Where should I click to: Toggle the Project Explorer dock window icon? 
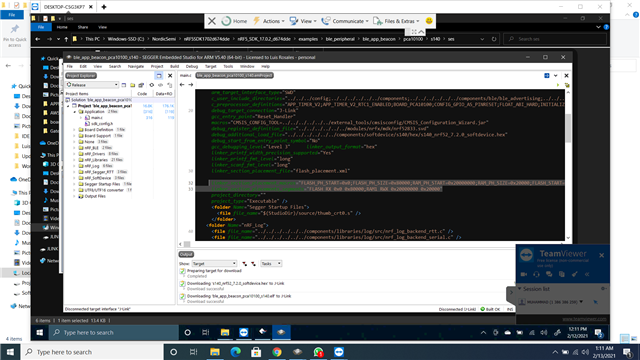point(159,76)
